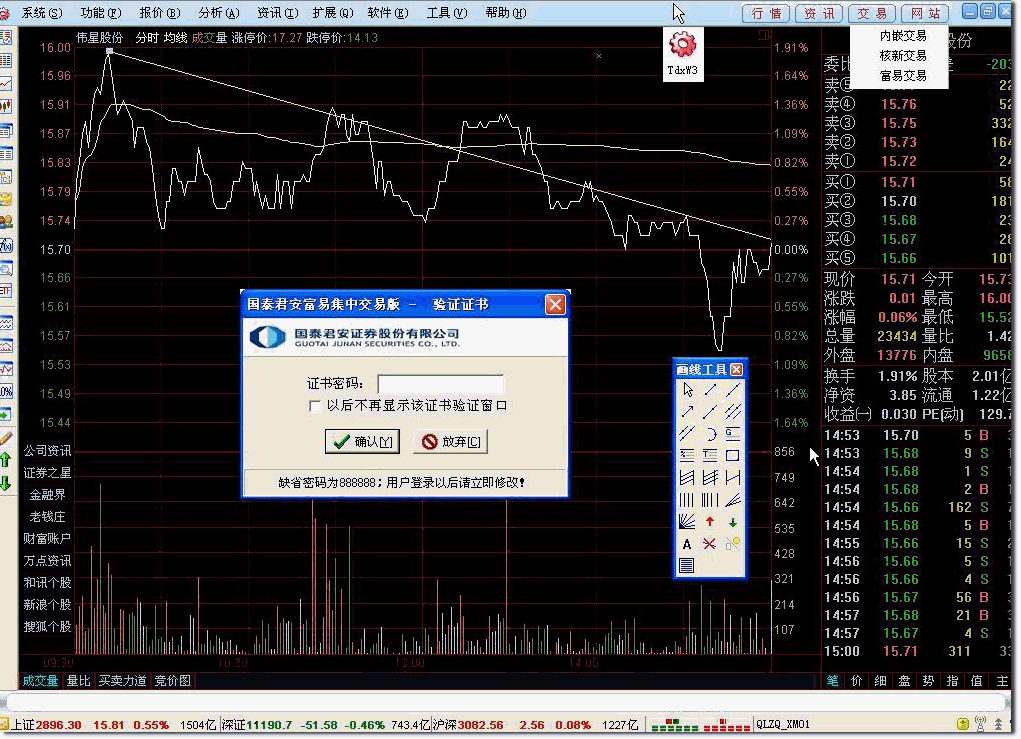The width and height of the screenshot is (1021, 739).
Task: Choose 内嵌交易 from dropdown
Action: click(x=902, y=36)
